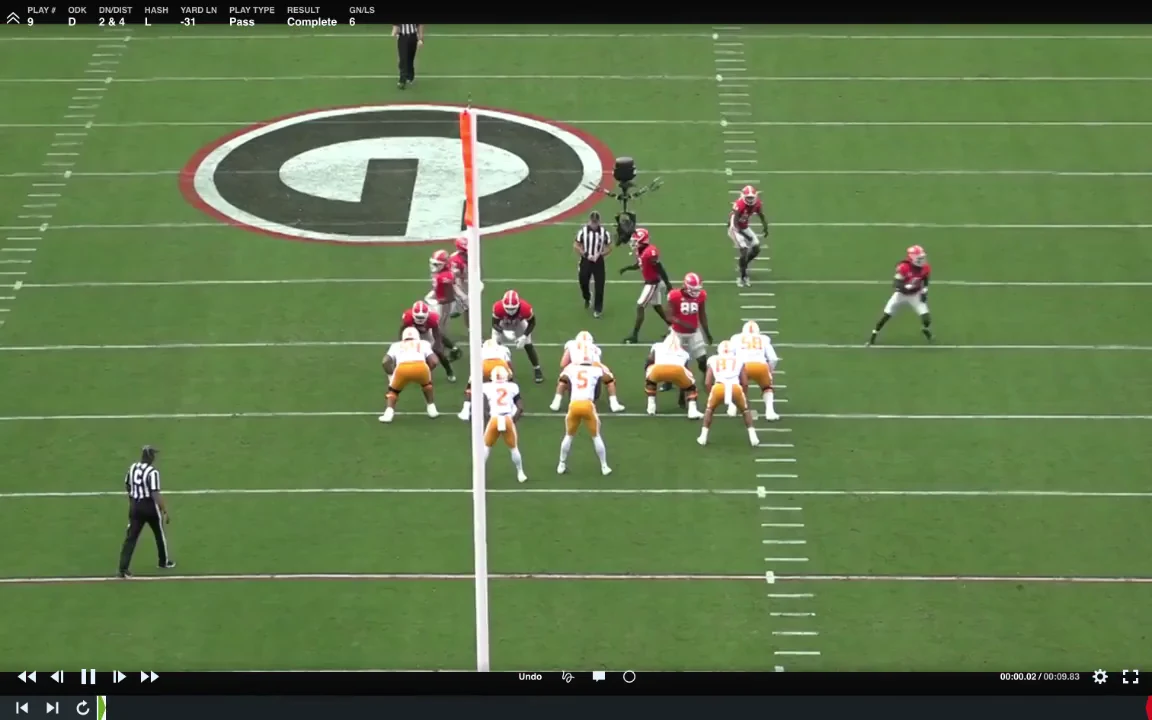
Task: Click the Undo button
Action: click(x=530, y=677)
